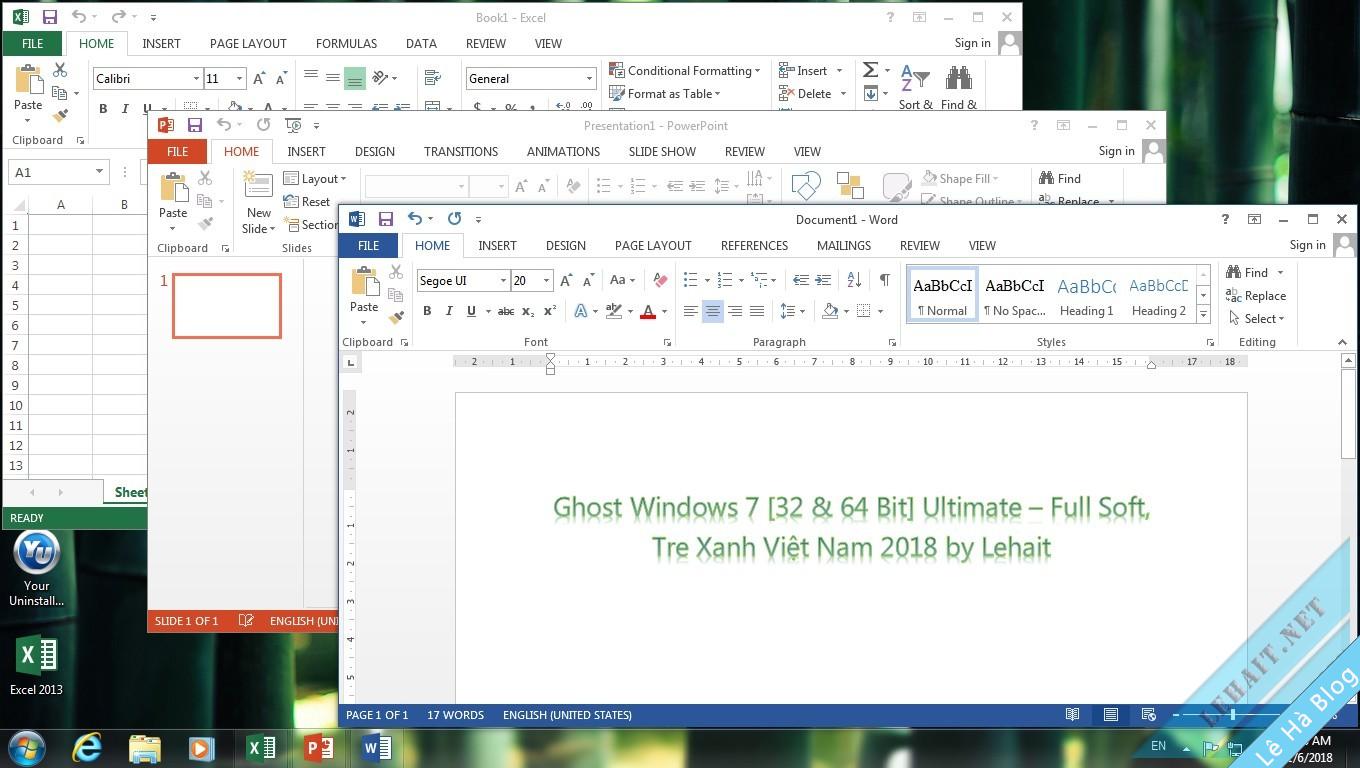
Task: Click Grow Font icon in Word
Action: coord(566,280)
